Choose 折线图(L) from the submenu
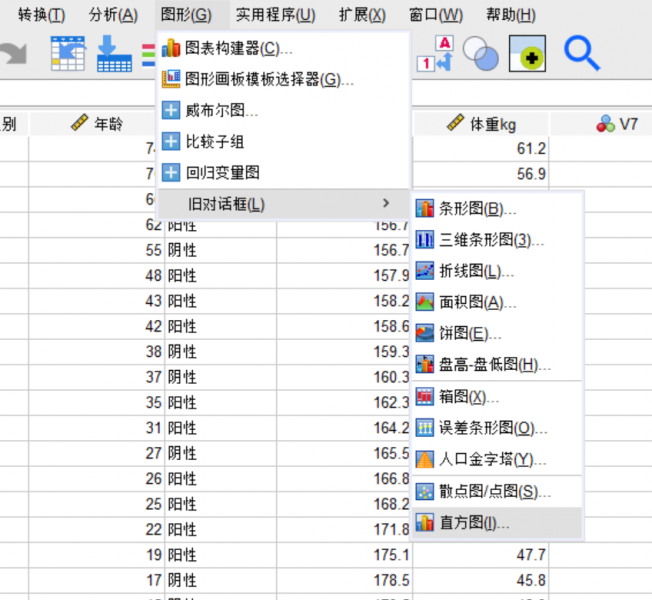The width and height of the screenshot is (652, 600). (498, 271)
